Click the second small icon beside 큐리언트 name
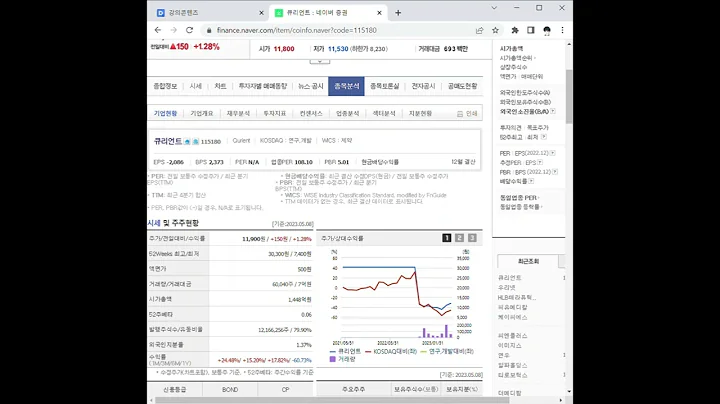This screenshot has height=404, width=720. pos(196,141)
